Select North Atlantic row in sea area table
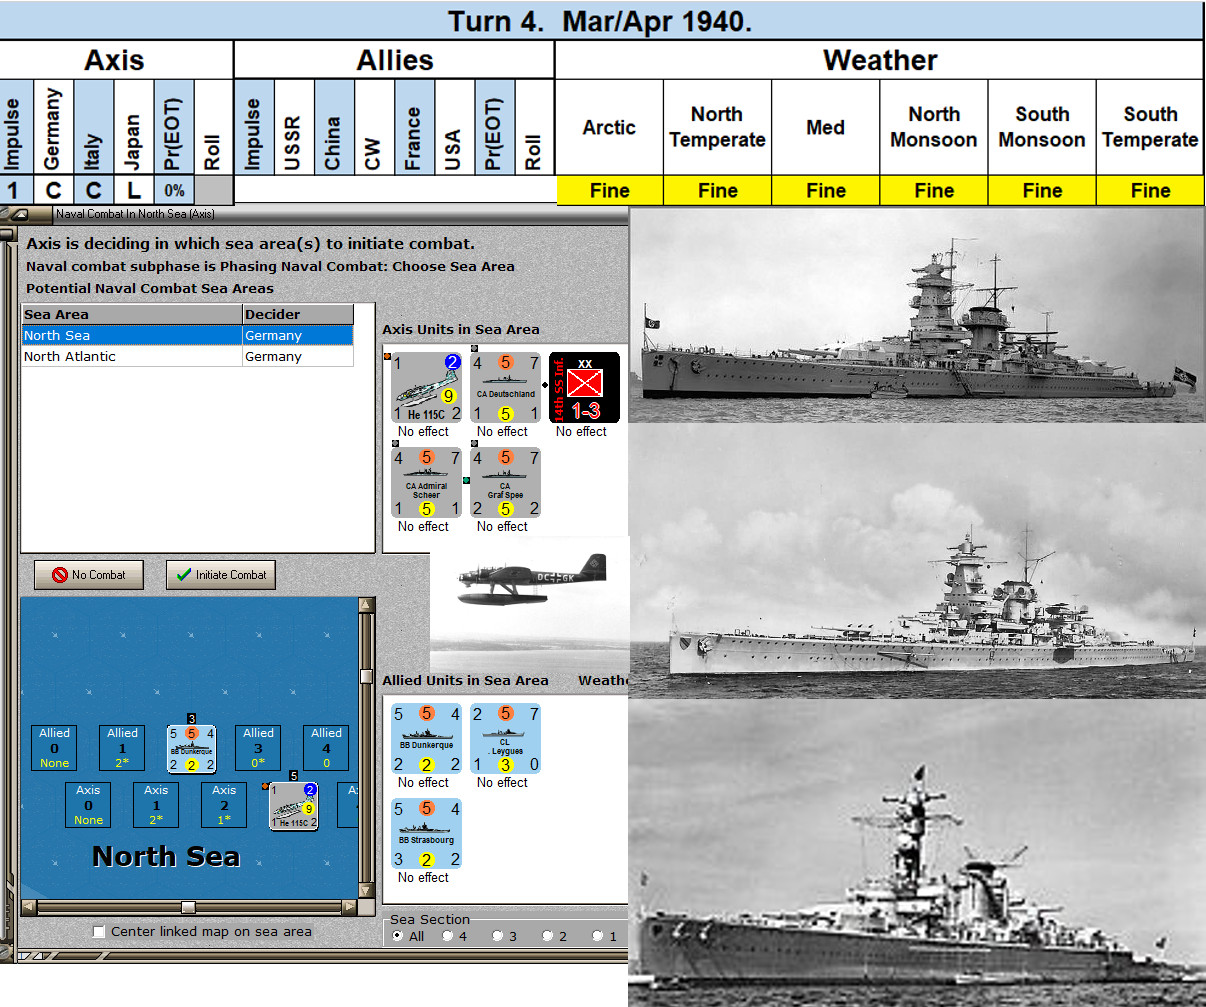Image resolution: width=1206 pixels, height=1007 pixels. 188,357
